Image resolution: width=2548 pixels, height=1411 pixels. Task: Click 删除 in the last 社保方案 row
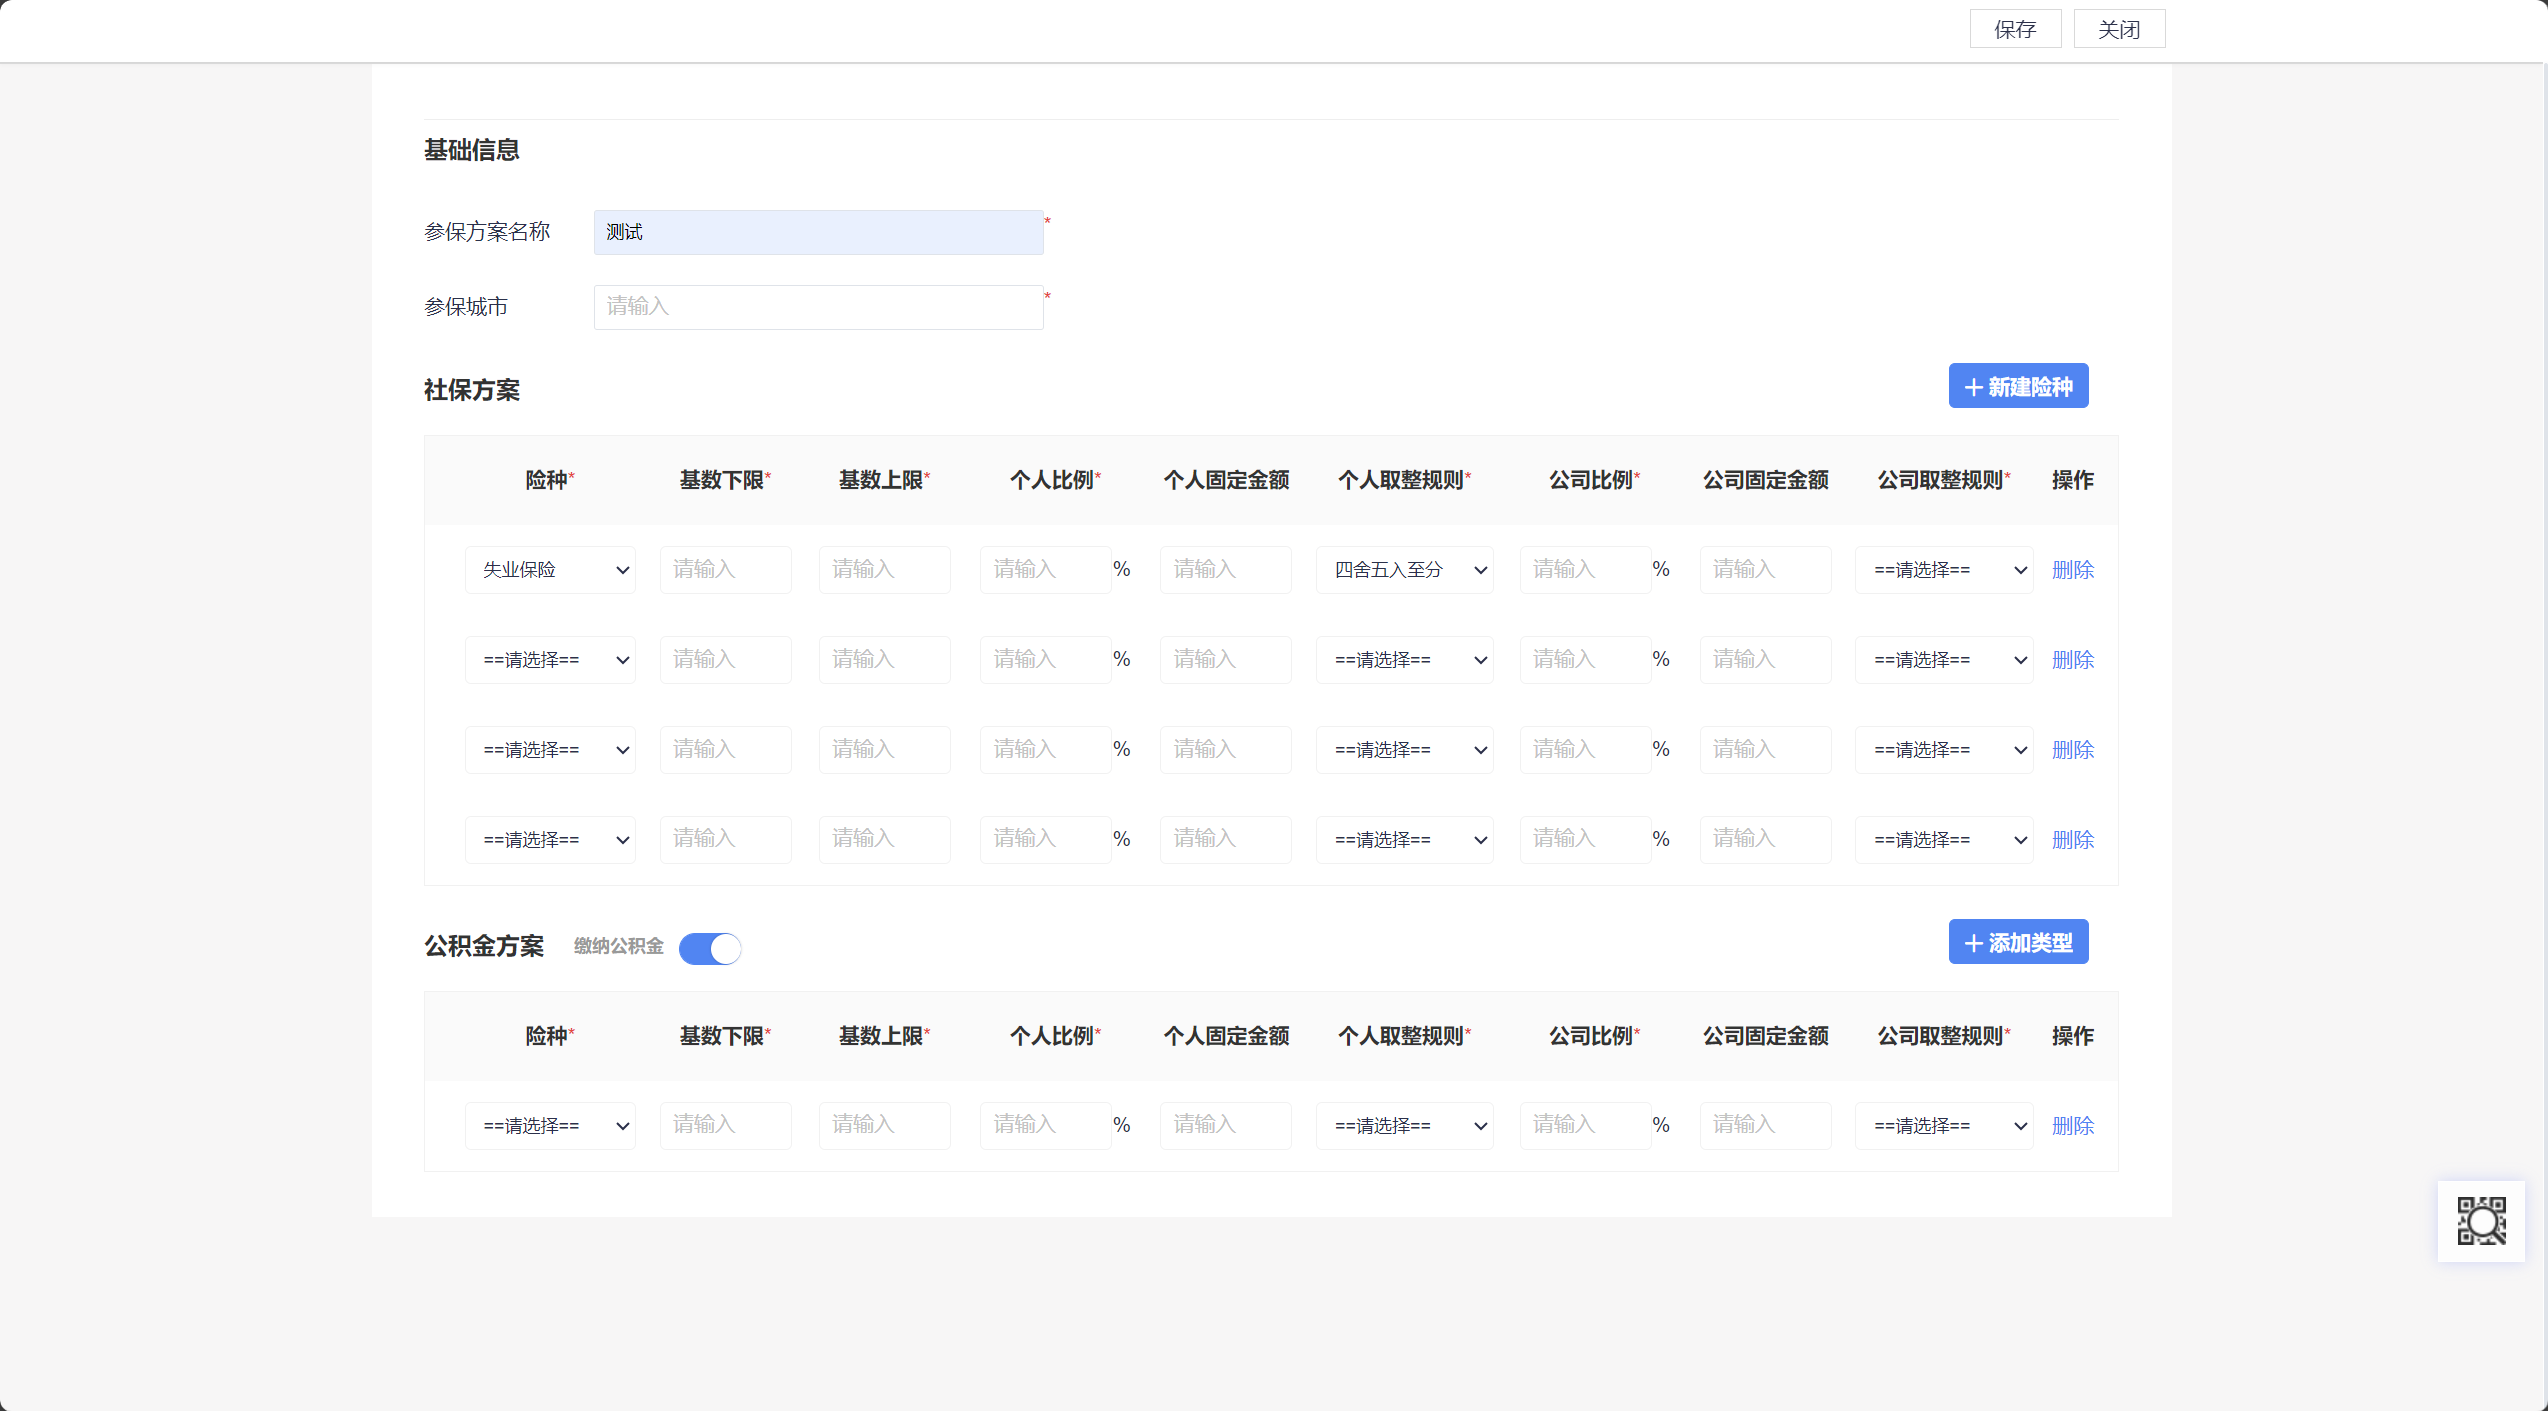2072,840
